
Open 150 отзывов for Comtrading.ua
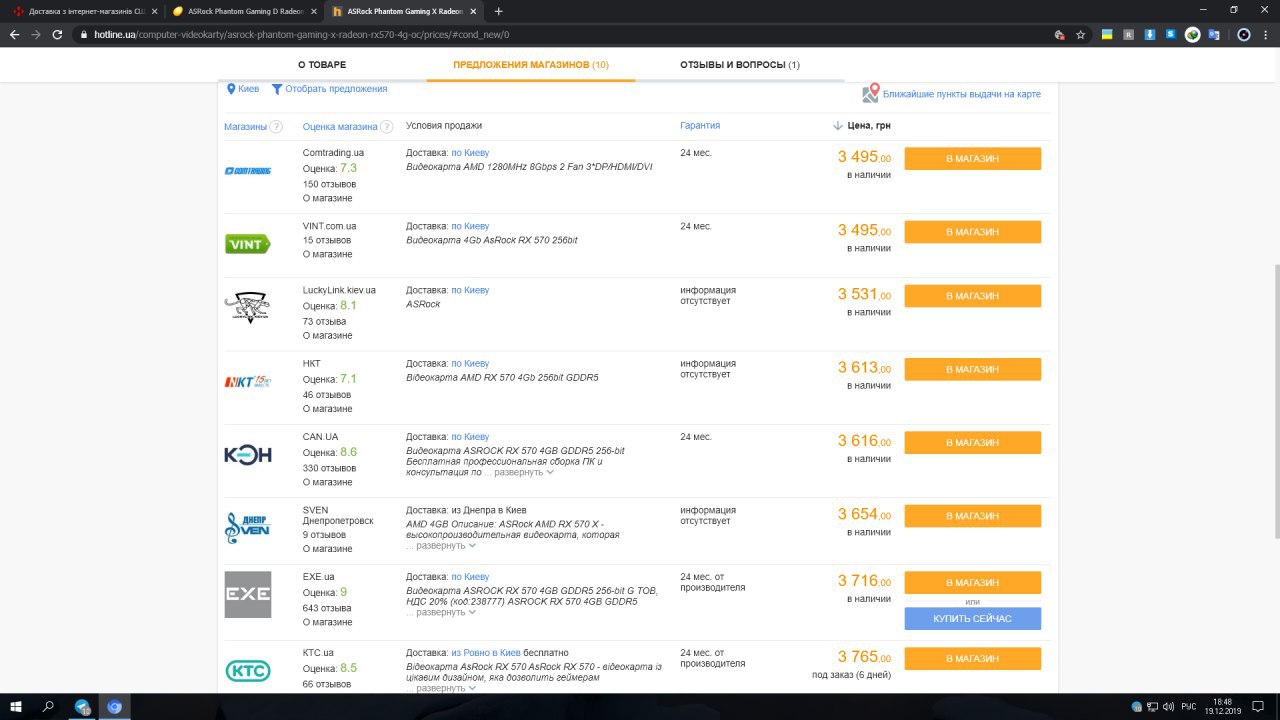point(329,184)
